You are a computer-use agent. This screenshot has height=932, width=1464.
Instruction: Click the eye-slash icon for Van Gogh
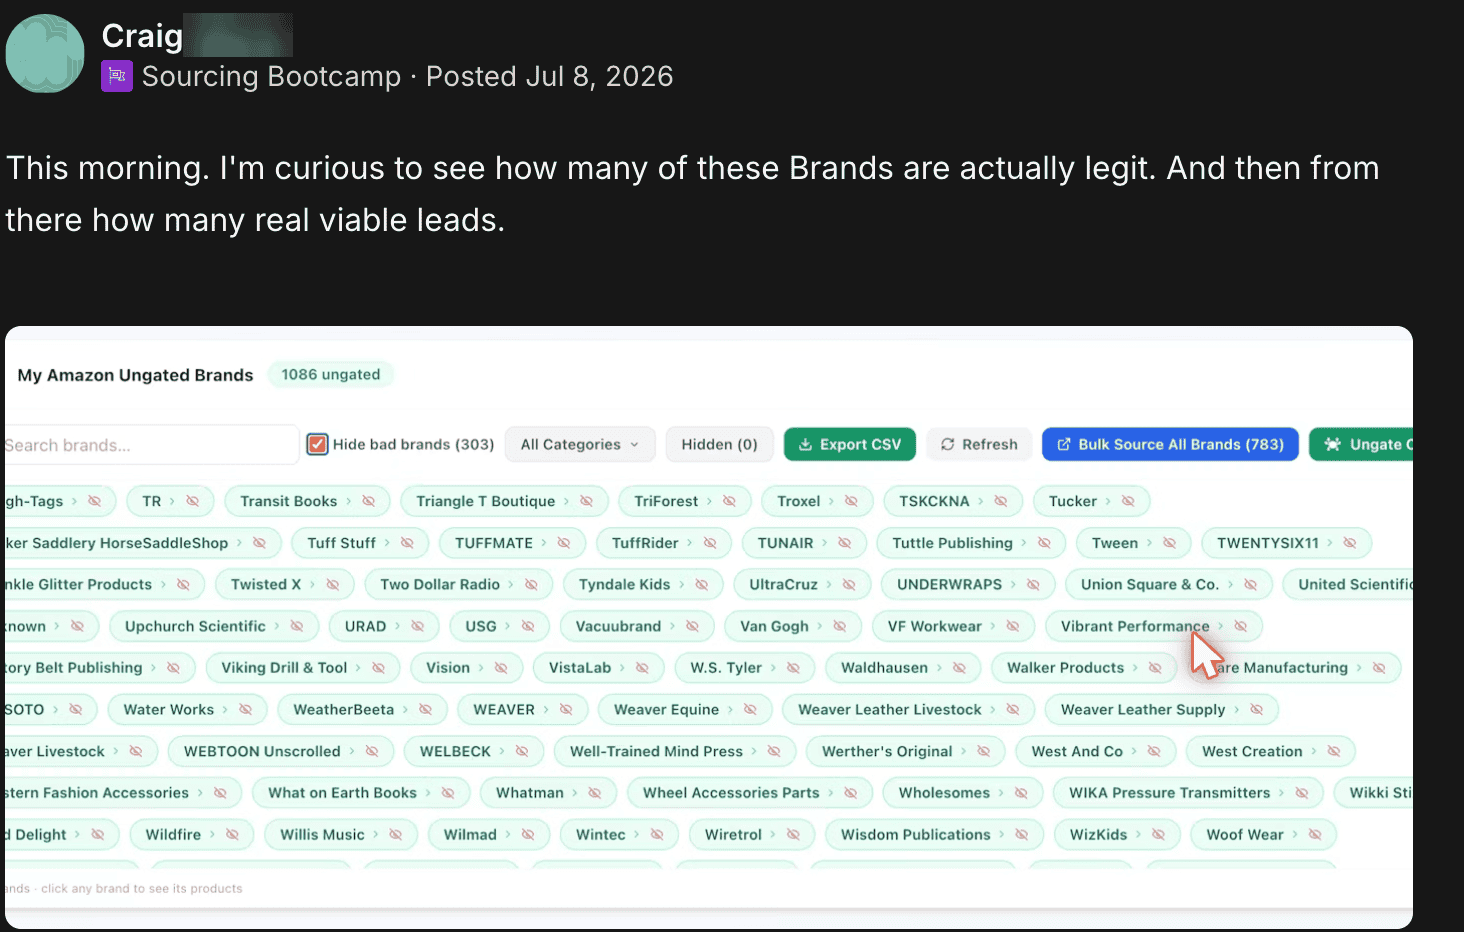[x=840, y=626]
